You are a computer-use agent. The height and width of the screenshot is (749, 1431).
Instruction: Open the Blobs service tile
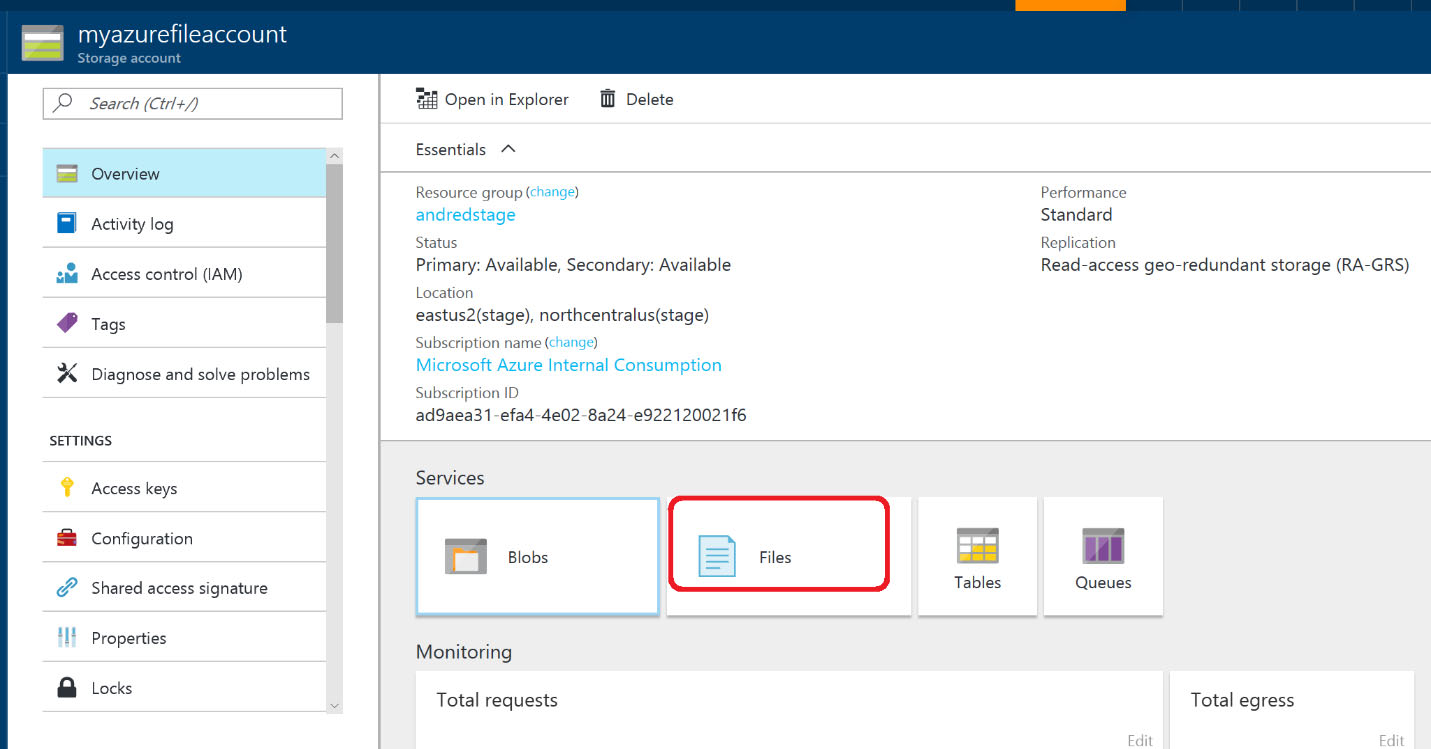(537, 556)
